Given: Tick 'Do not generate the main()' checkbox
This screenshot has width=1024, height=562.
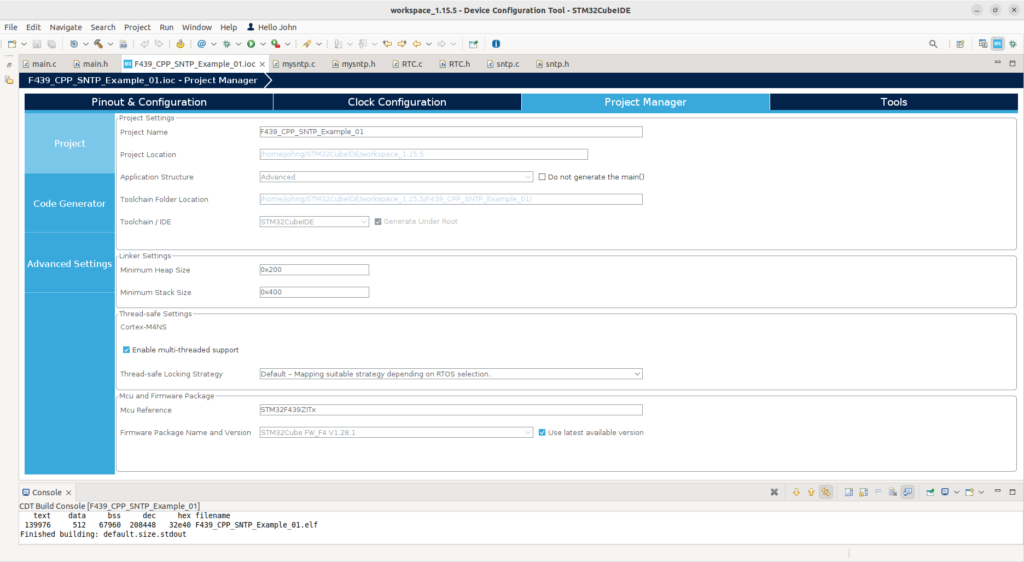Looking at the screenshot, I should pos(541,177).
